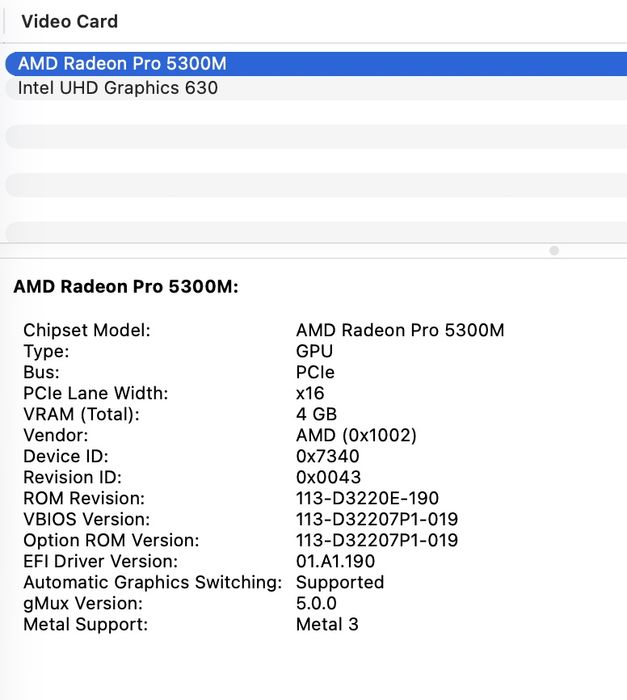Click the Video Card column header
Image resolution: width=627 pixels, height=700 pixels.
tap(70, 21)
